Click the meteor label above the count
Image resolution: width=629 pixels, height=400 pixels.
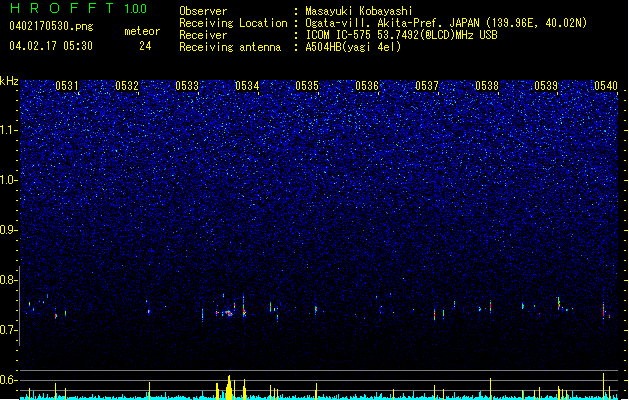142,31
